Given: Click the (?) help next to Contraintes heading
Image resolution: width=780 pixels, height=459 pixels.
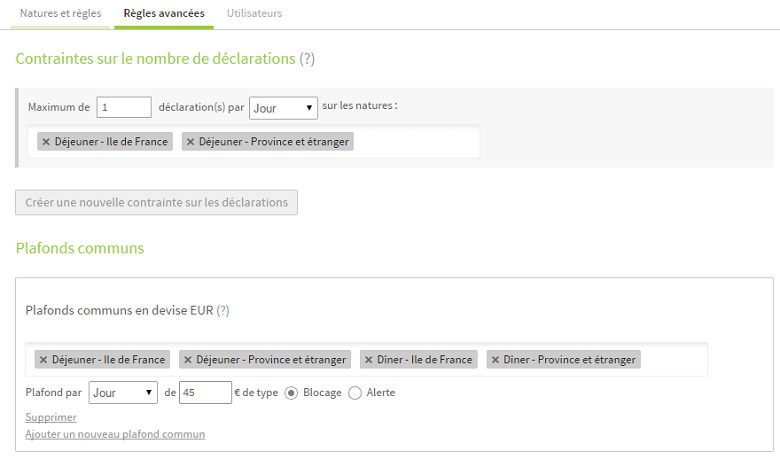Looking at the screenshot, I should 307,59.
